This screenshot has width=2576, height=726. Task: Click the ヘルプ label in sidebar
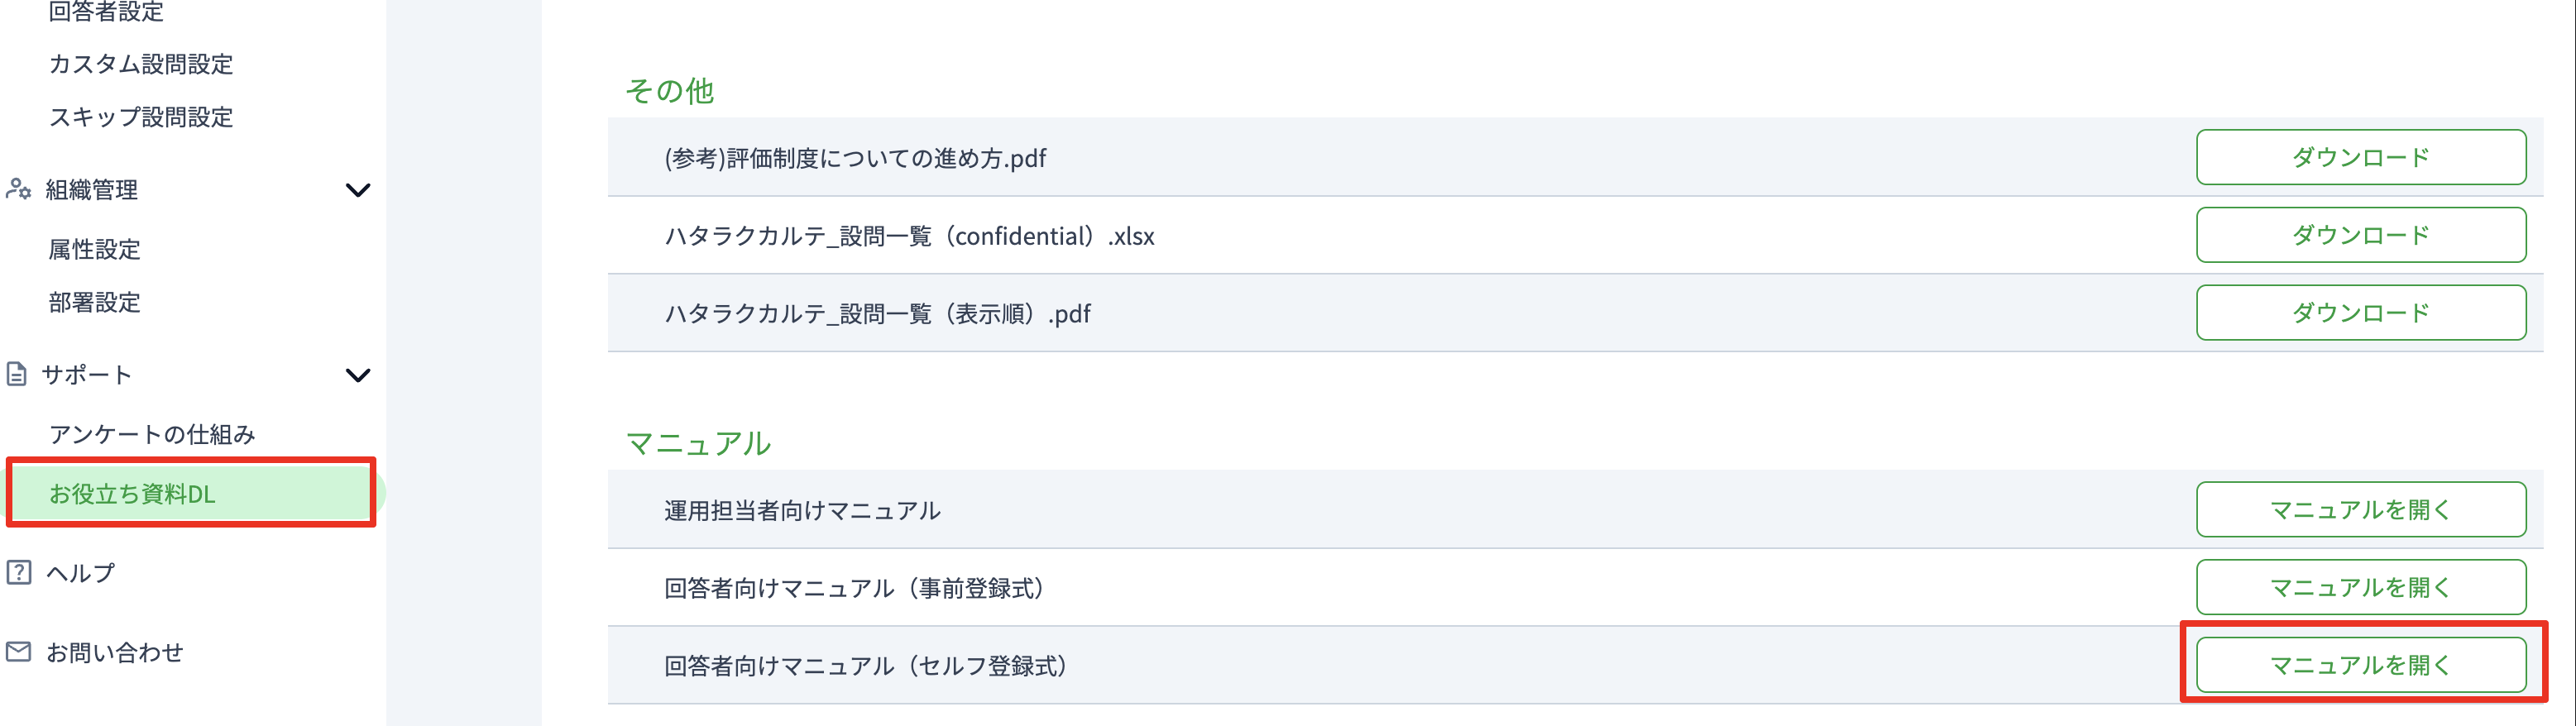(x=81, y=573)
